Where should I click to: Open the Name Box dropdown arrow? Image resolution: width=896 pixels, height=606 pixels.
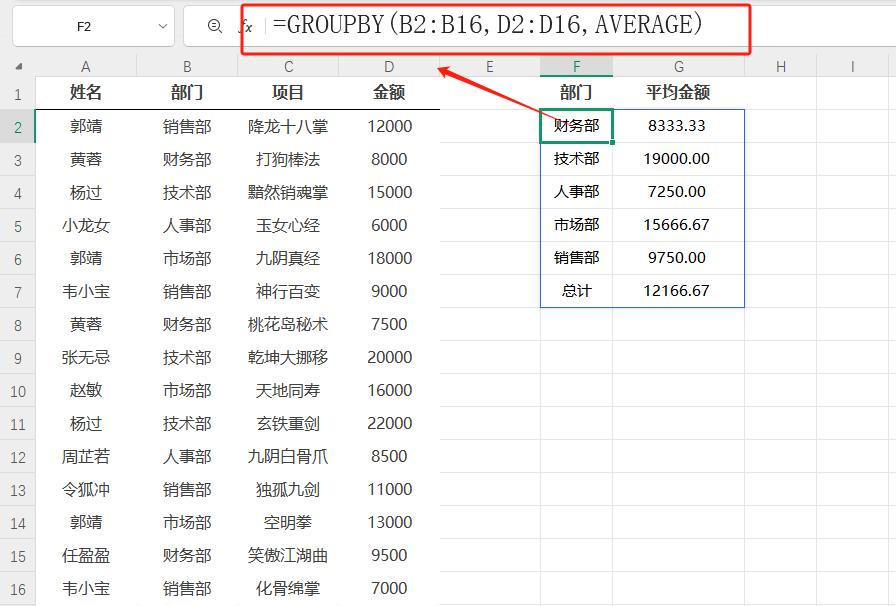(163, 26)
